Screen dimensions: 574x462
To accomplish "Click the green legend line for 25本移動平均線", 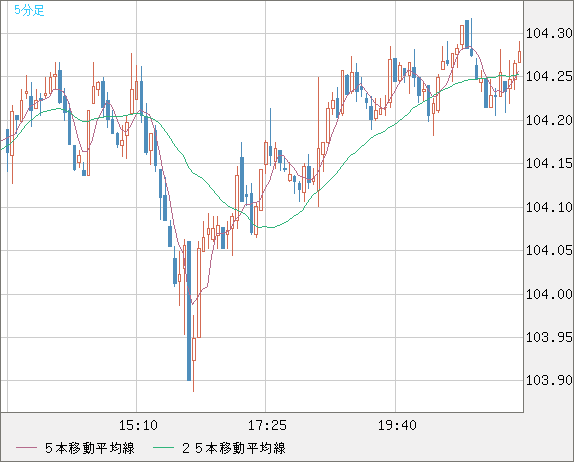I will point(163,448).
